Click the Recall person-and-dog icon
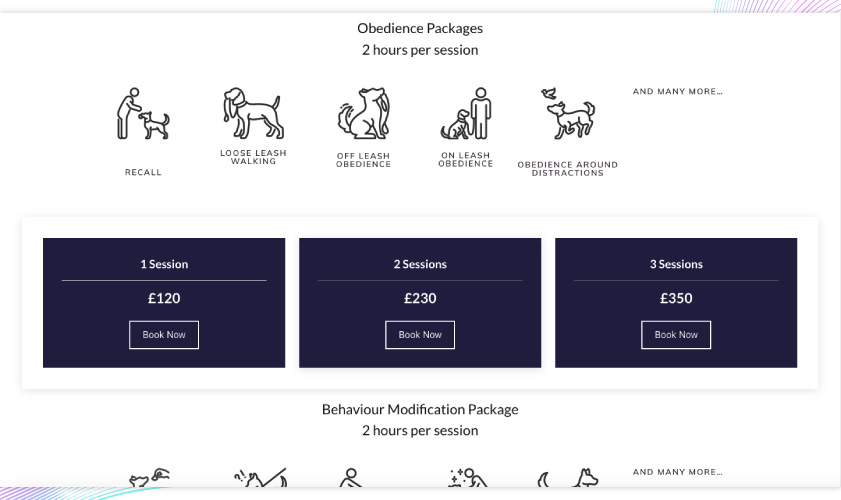 pyautogui.click(x=143, y=114)
